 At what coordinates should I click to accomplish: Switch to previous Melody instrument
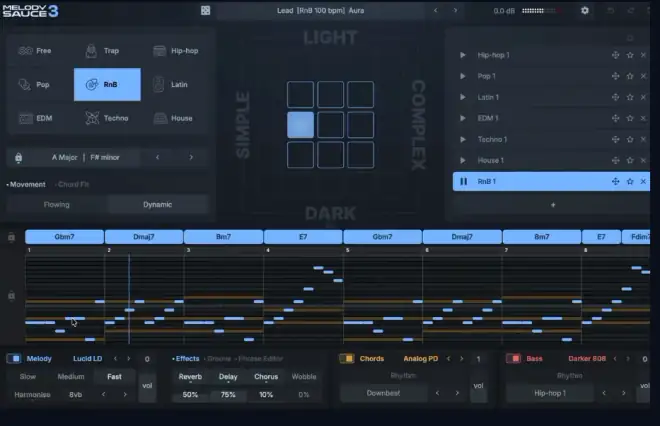point(115,359)
